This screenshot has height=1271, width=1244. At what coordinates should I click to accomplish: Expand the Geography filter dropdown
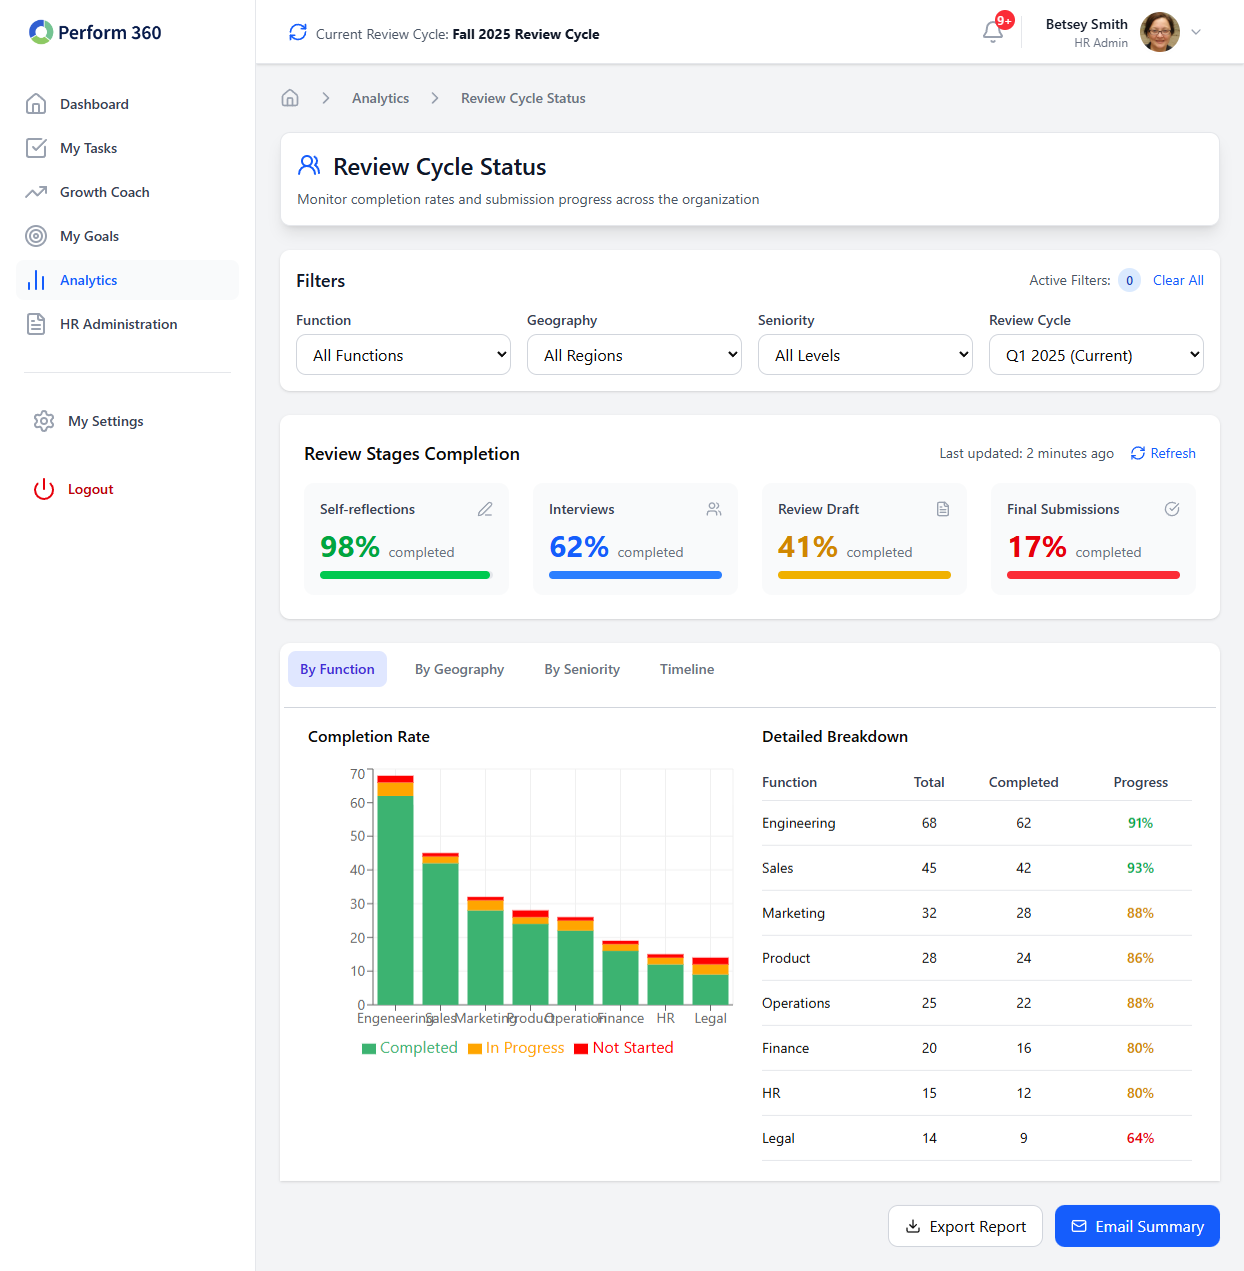coord(634,355)
